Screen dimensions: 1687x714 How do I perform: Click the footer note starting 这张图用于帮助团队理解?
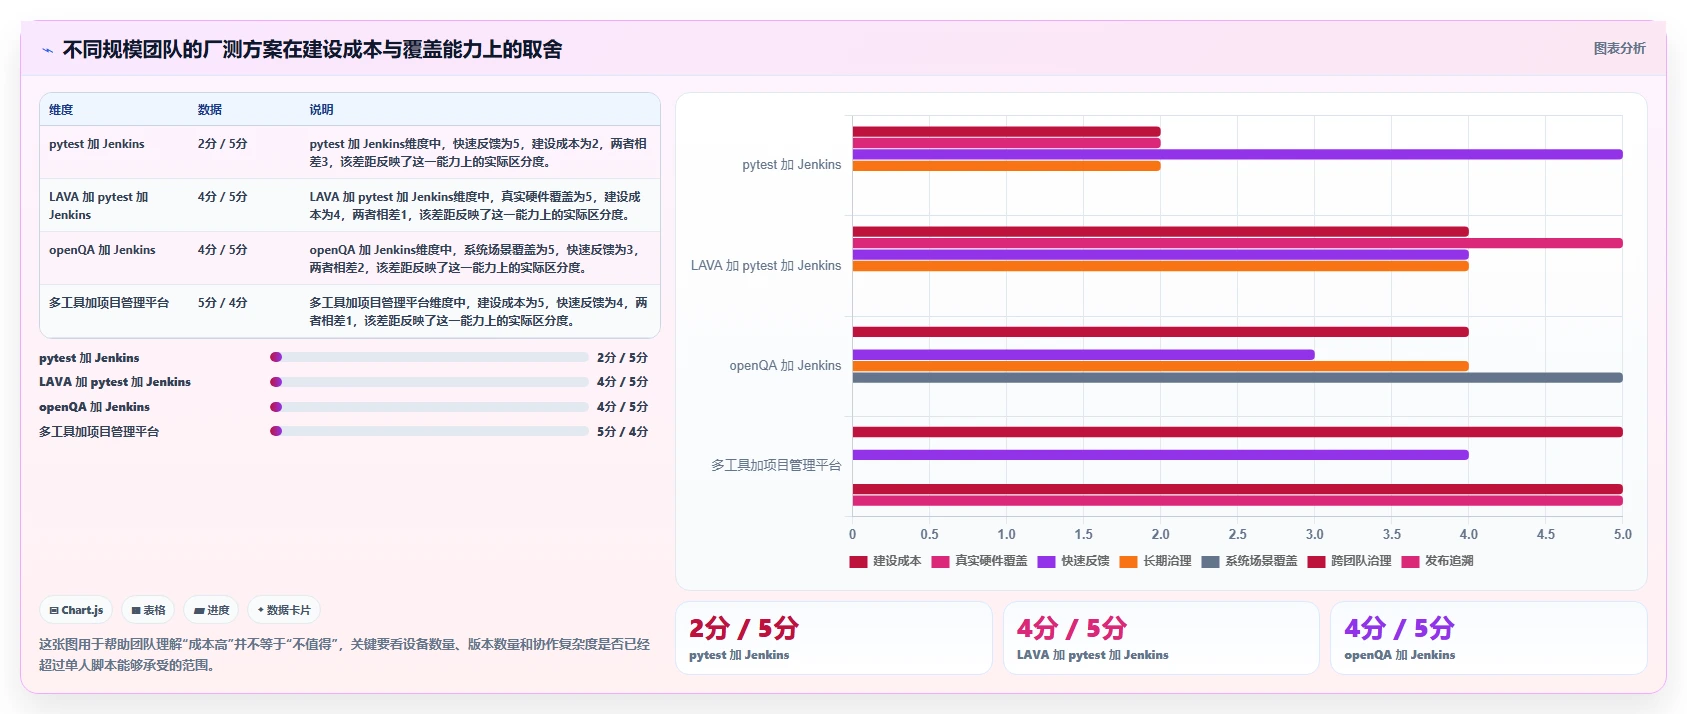pyautogui.click(x=344, y=654)
